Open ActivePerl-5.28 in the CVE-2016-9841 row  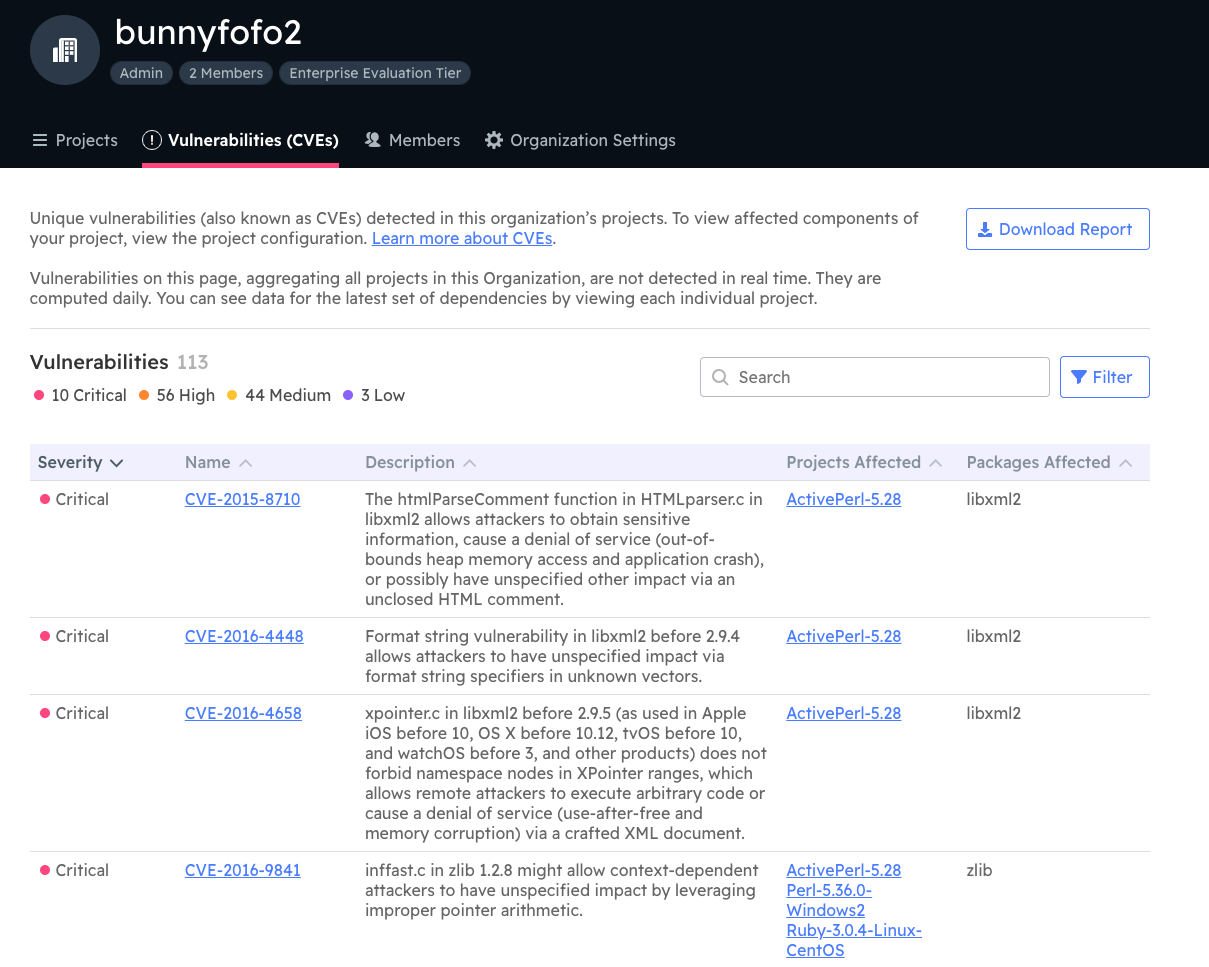[x=844, y=870]
